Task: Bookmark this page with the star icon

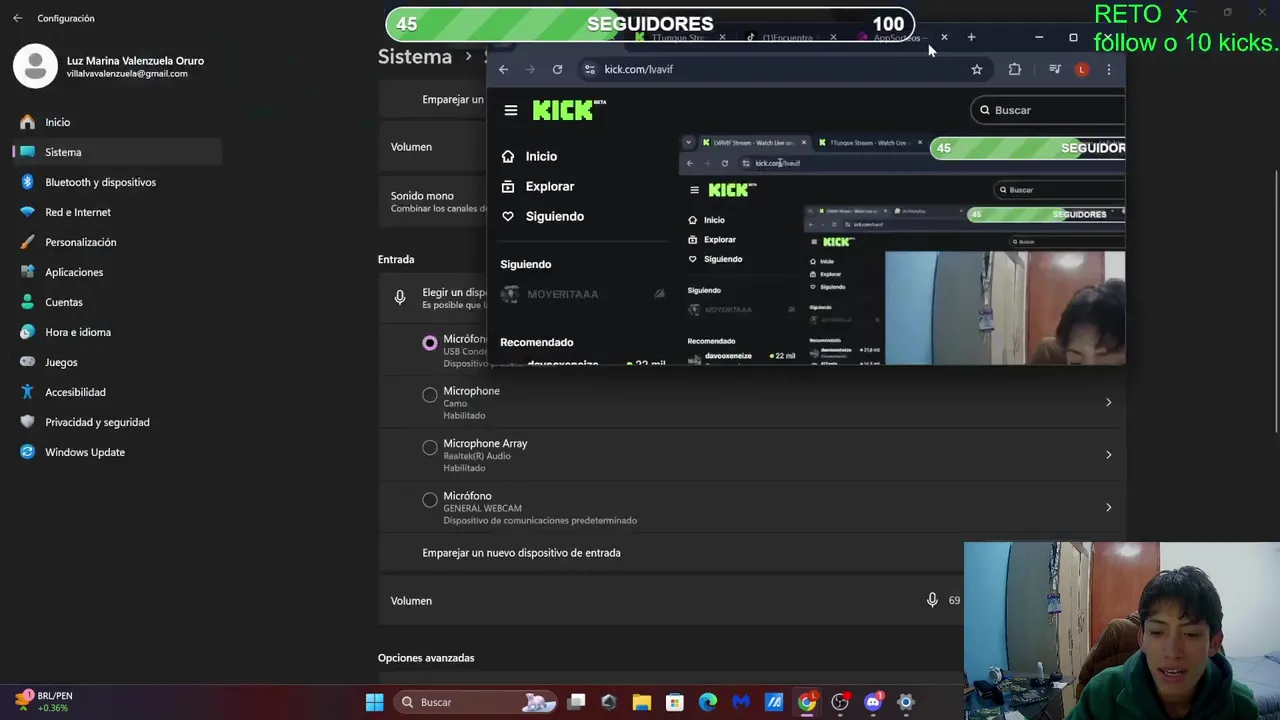Action: tap(977, 69)
